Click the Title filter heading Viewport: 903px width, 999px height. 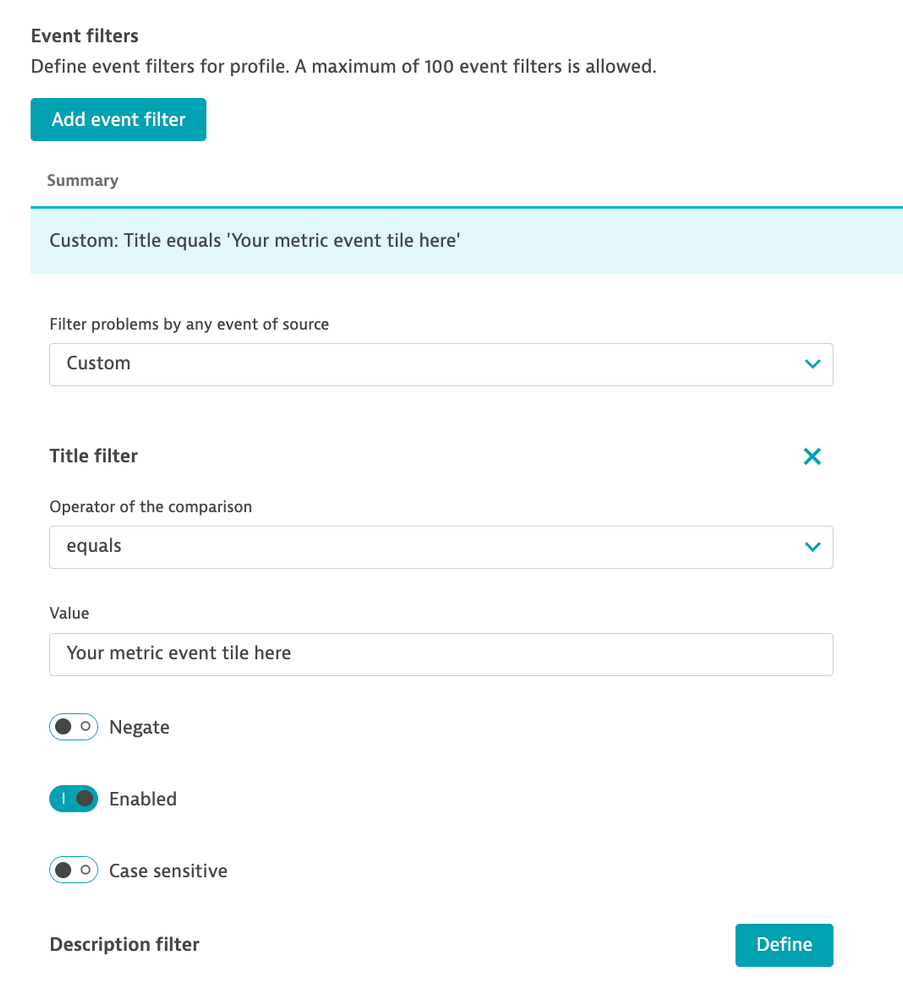click(94, 456)
